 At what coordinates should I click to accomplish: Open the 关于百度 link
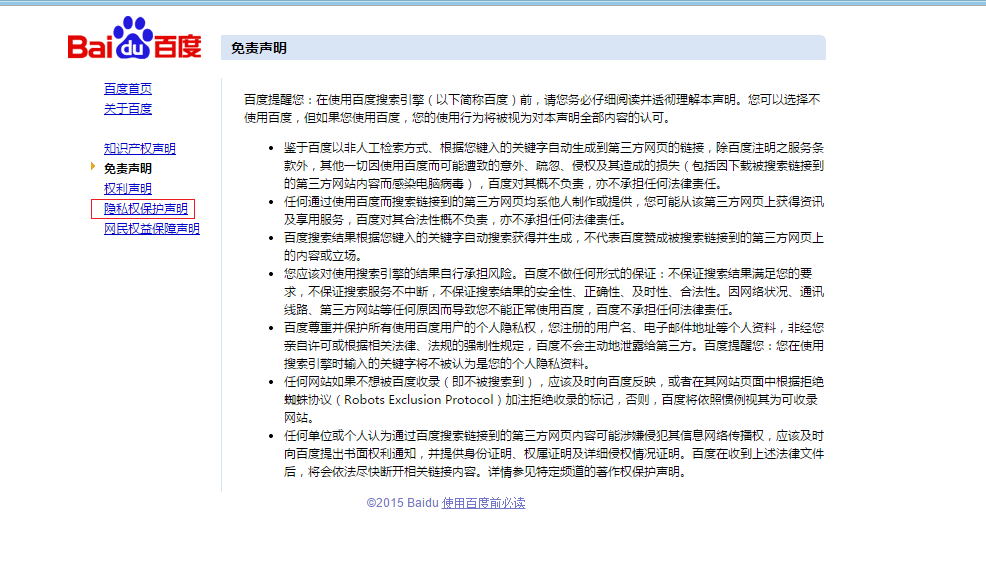[128, 109]
